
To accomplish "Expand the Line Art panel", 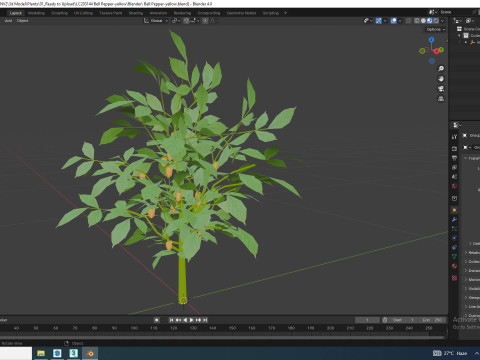I will tap(466, 307).
